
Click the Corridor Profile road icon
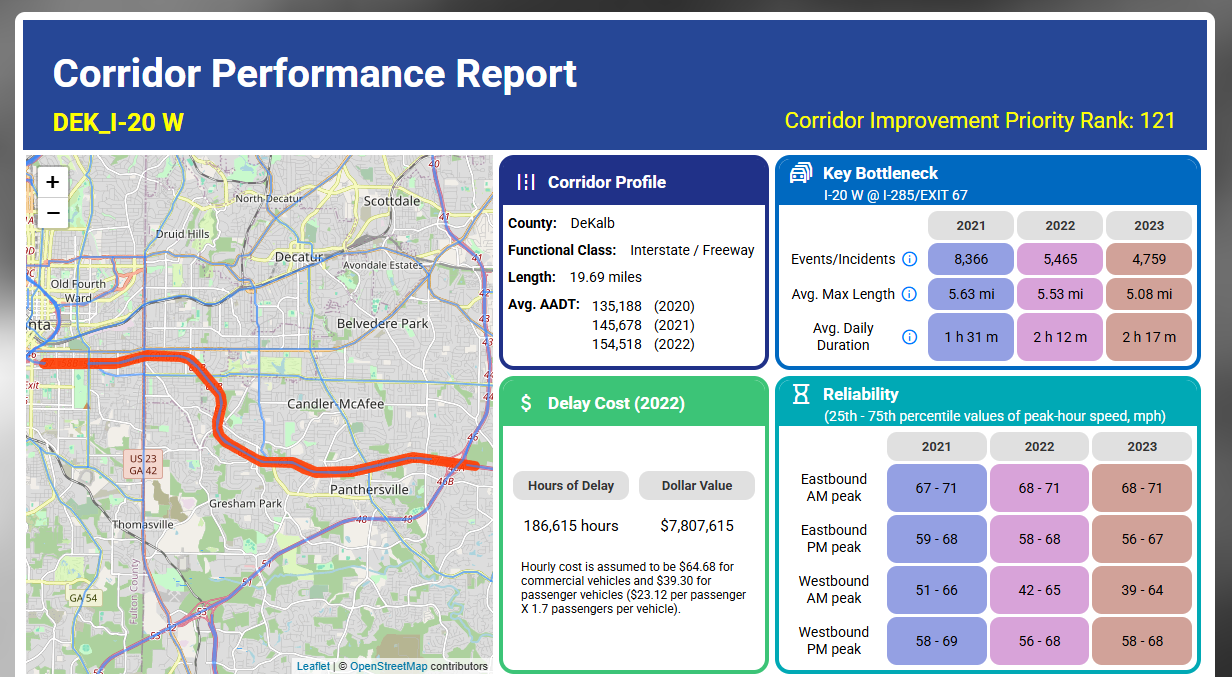click(526, 182)
